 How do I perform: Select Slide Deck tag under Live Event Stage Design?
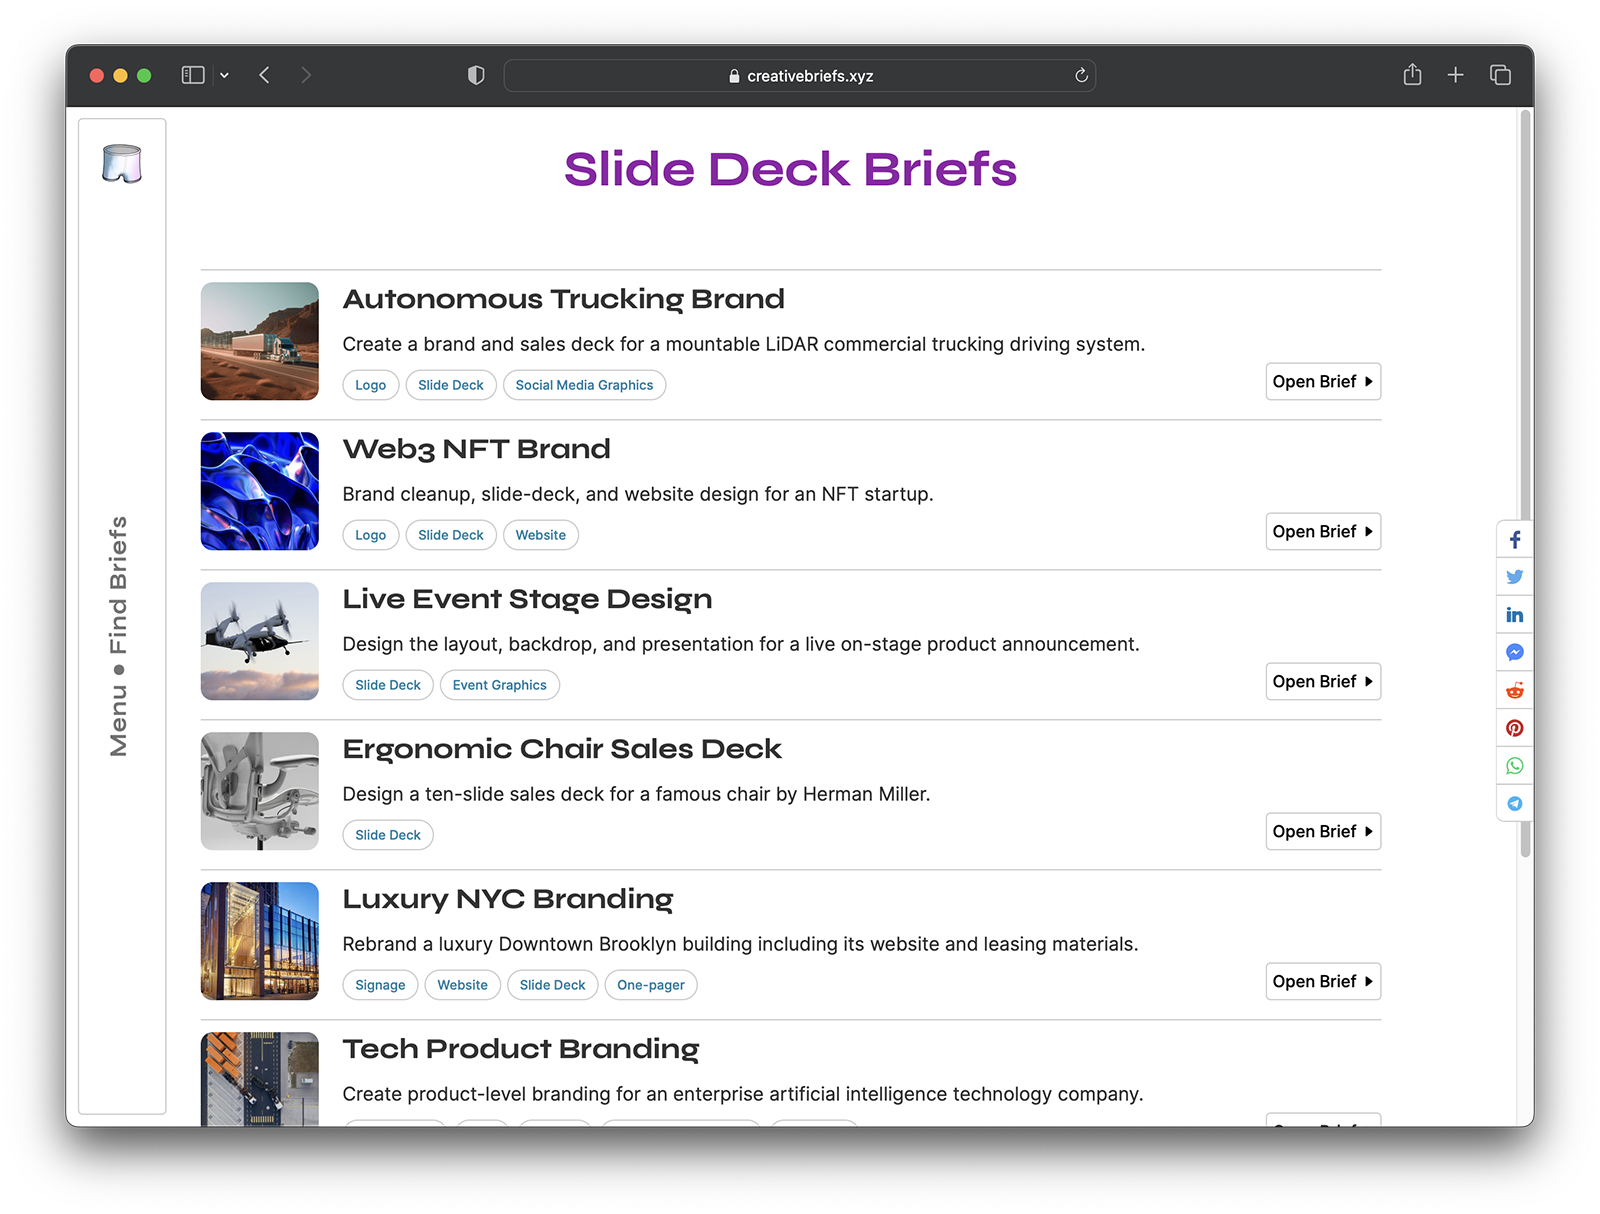[388, 685]
